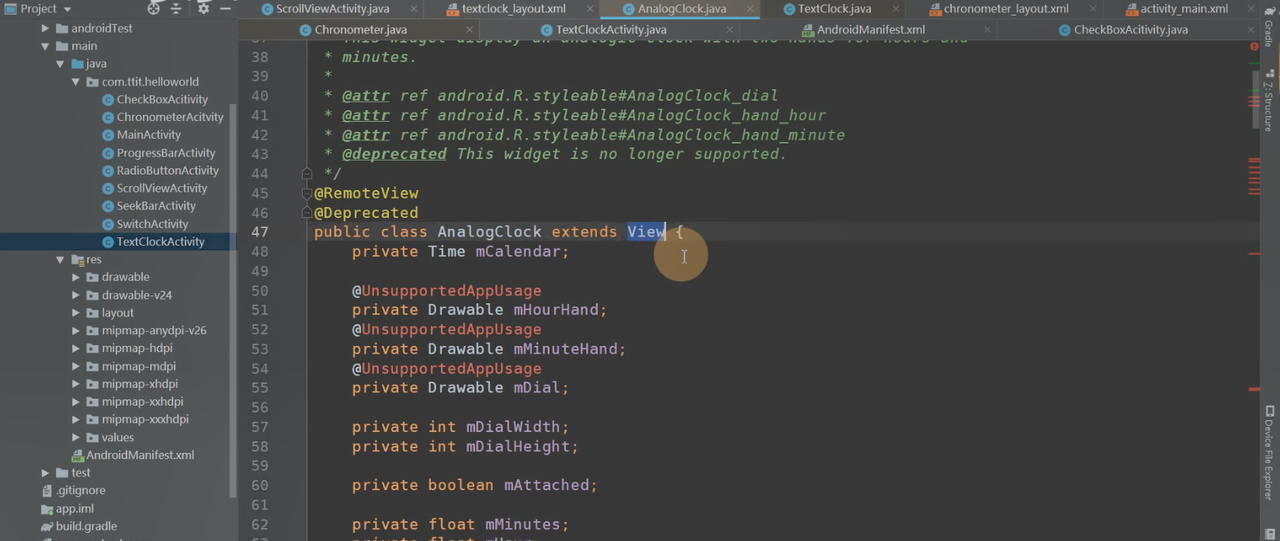Expand the layout folder

pyautogui.click(x=77, y=313)
